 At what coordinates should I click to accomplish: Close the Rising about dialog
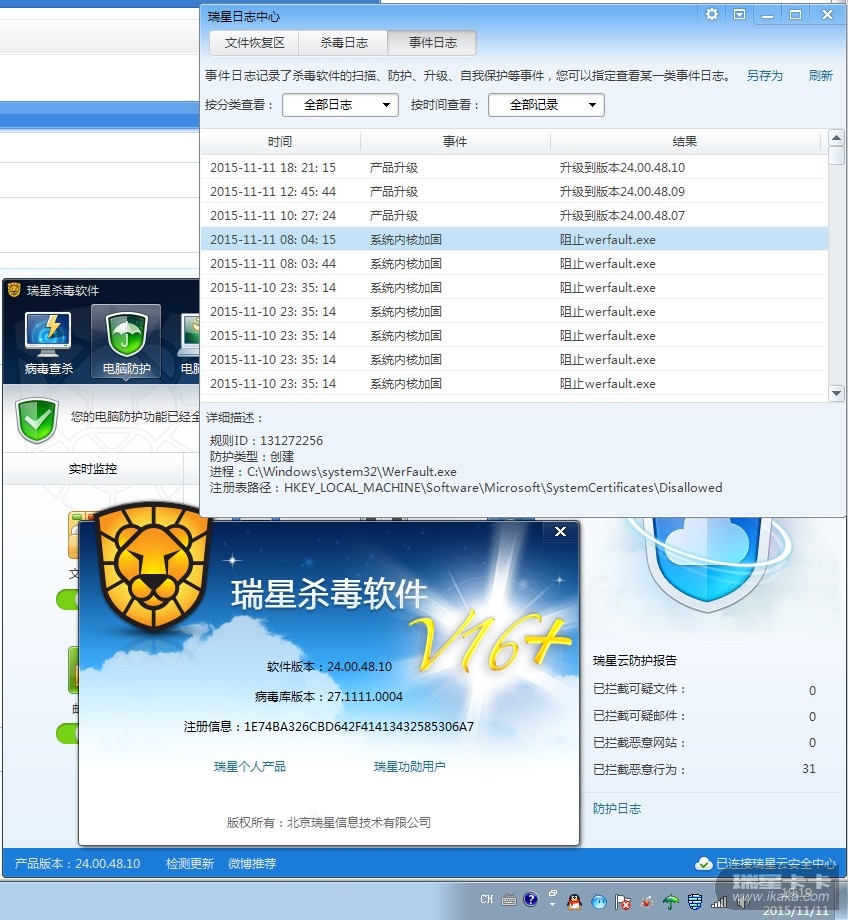click(x=560, y=532)
